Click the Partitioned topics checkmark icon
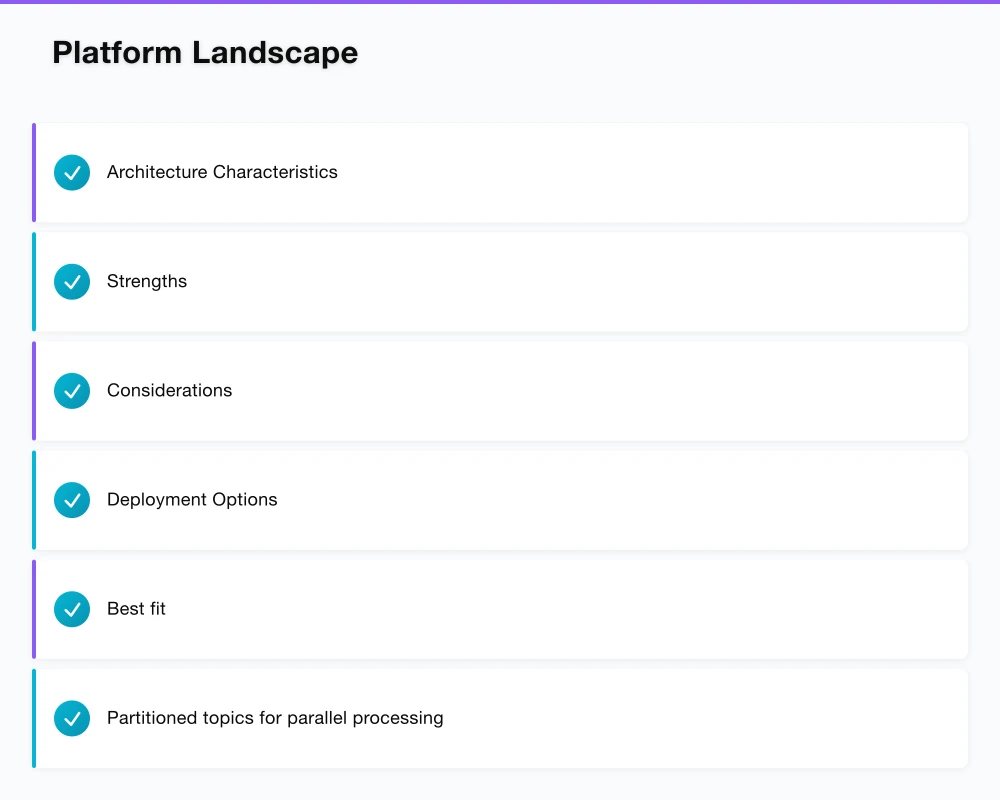Screen dimensions: 1000x800 point(71,717)
